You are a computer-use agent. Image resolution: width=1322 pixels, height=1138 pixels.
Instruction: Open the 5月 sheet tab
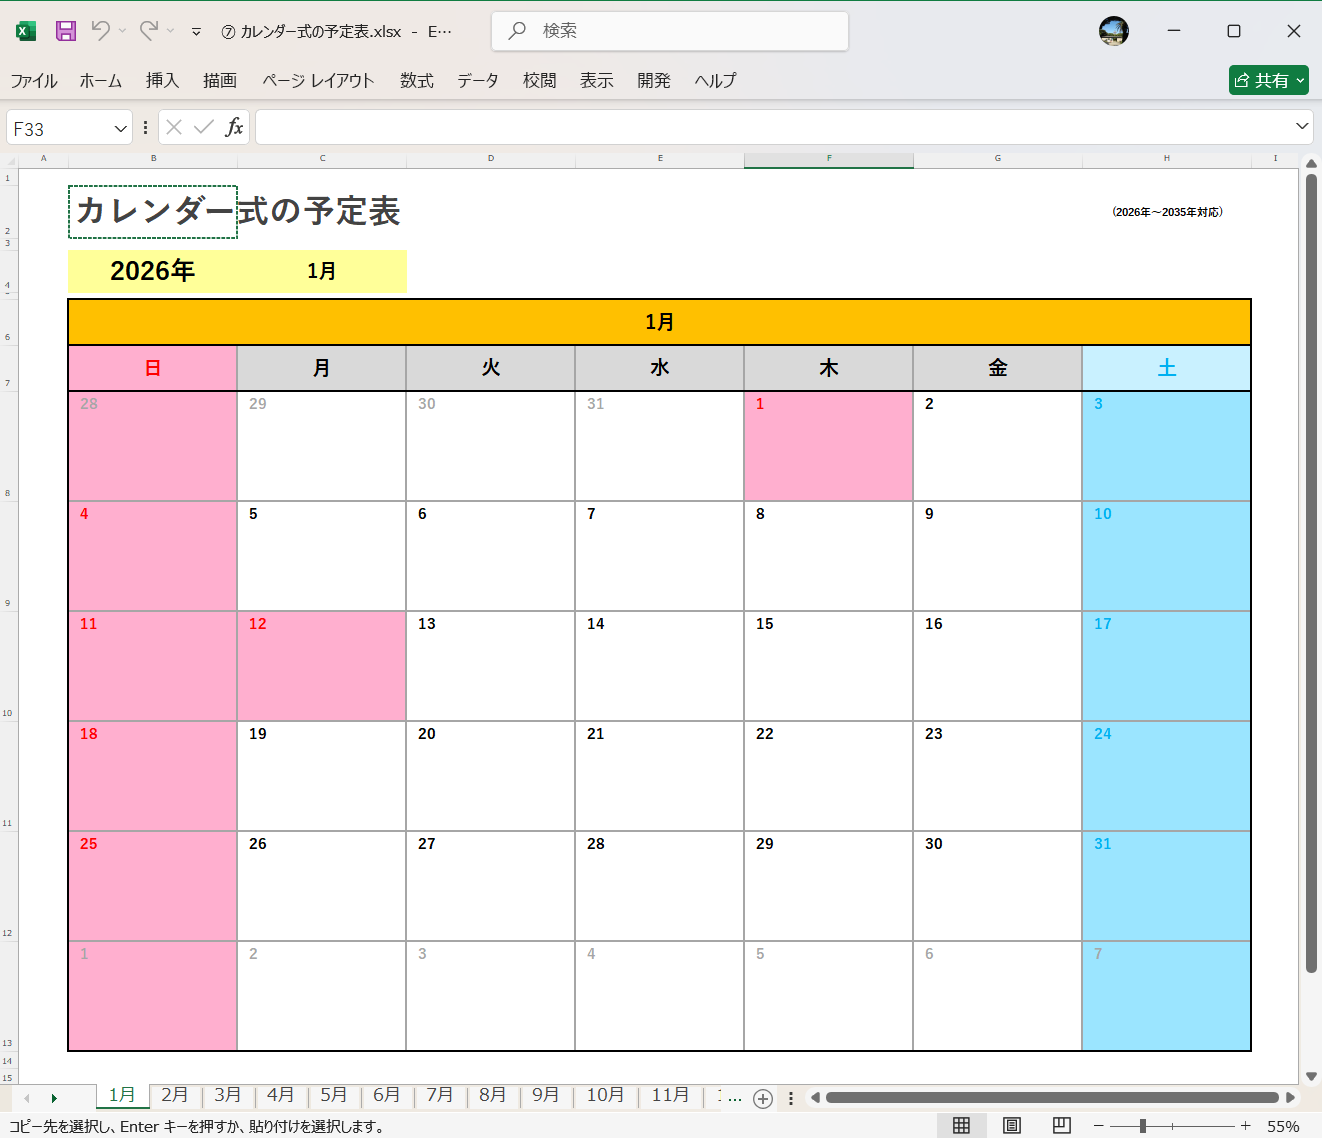coord(334,1095)
